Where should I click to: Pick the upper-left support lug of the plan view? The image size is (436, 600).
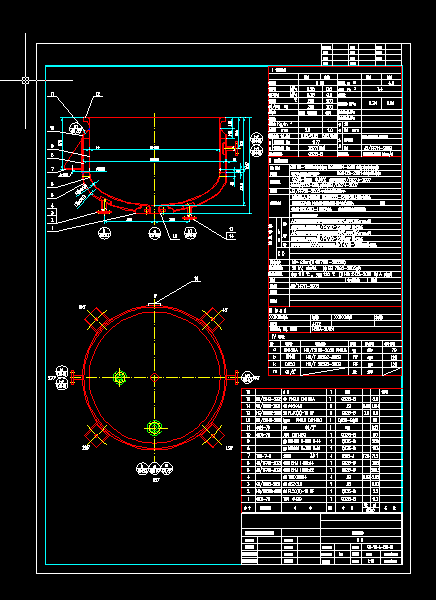click(96, 319)
